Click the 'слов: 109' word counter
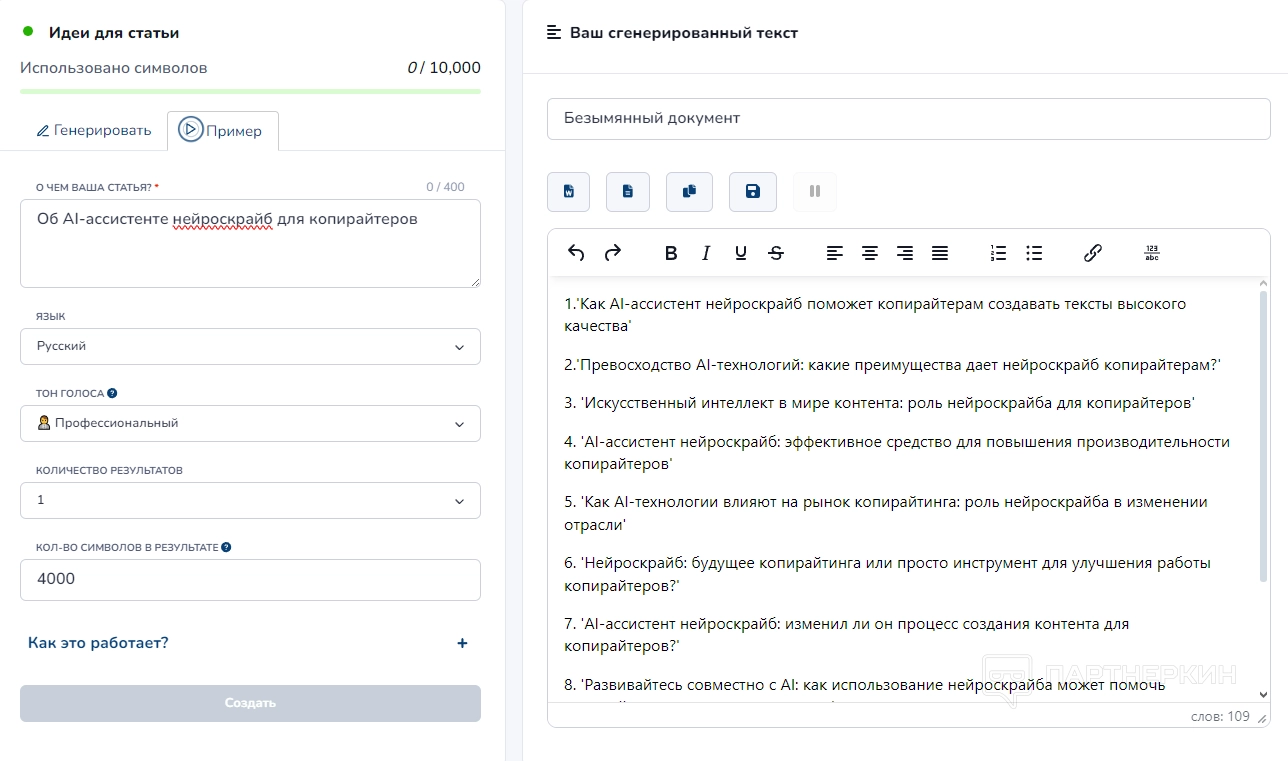Viewport: 1288px width, 761px height. click(1220, 717)
